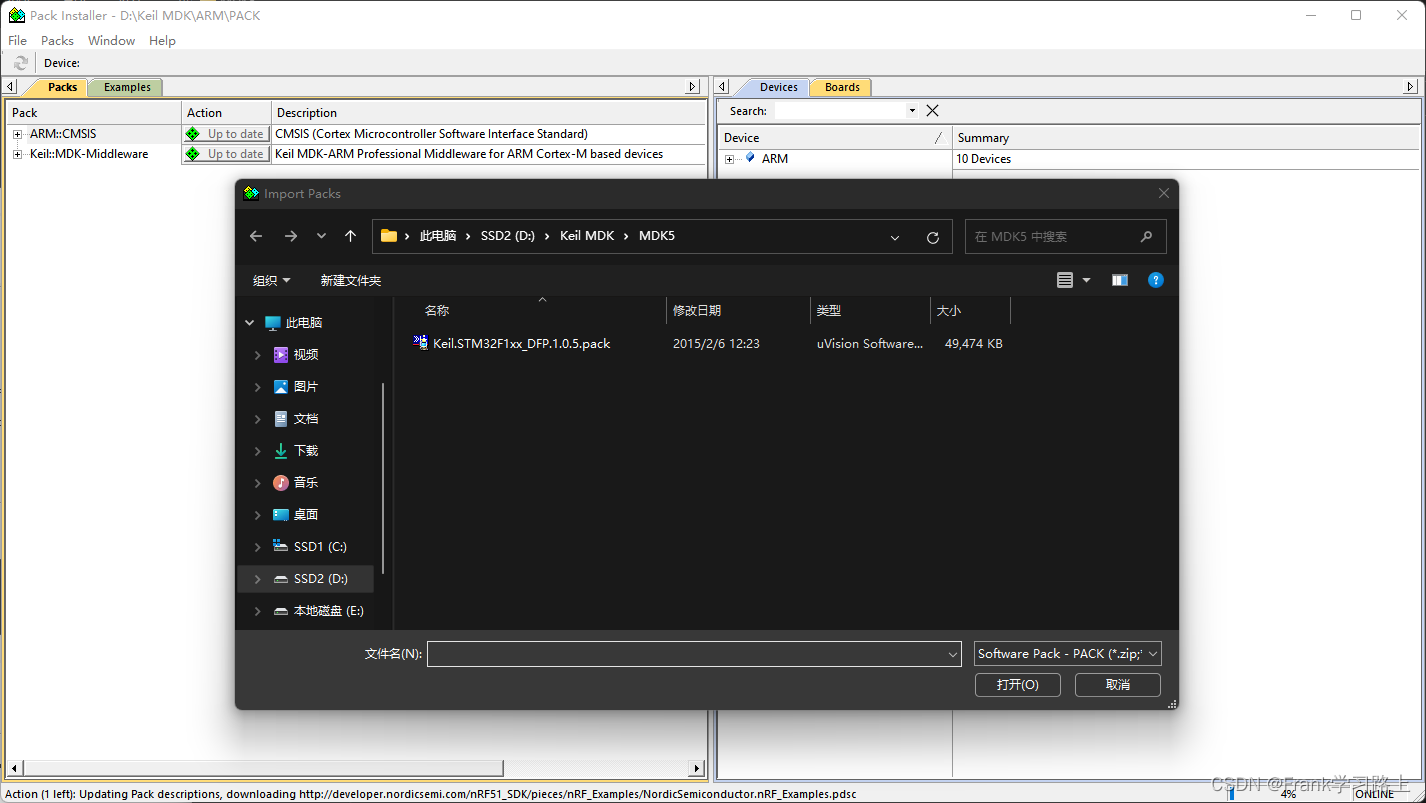Close the Import Packs dialog
Screen dimensions: 1426x803
1163,194
